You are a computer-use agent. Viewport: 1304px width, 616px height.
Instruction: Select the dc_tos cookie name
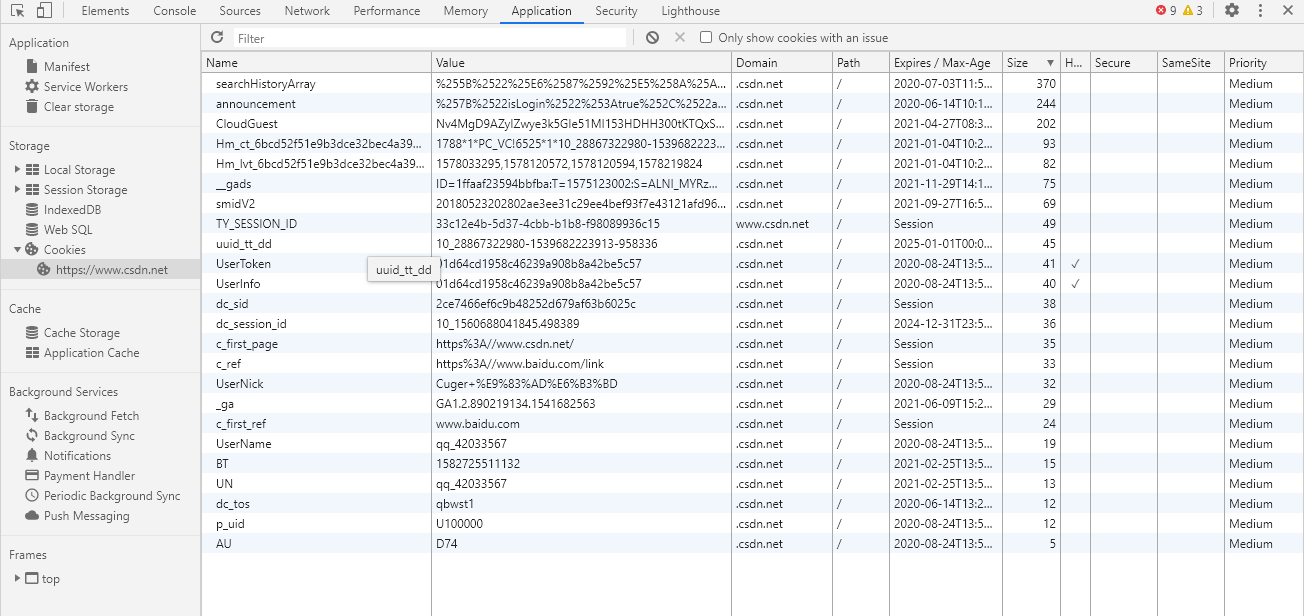coord(233,504)
